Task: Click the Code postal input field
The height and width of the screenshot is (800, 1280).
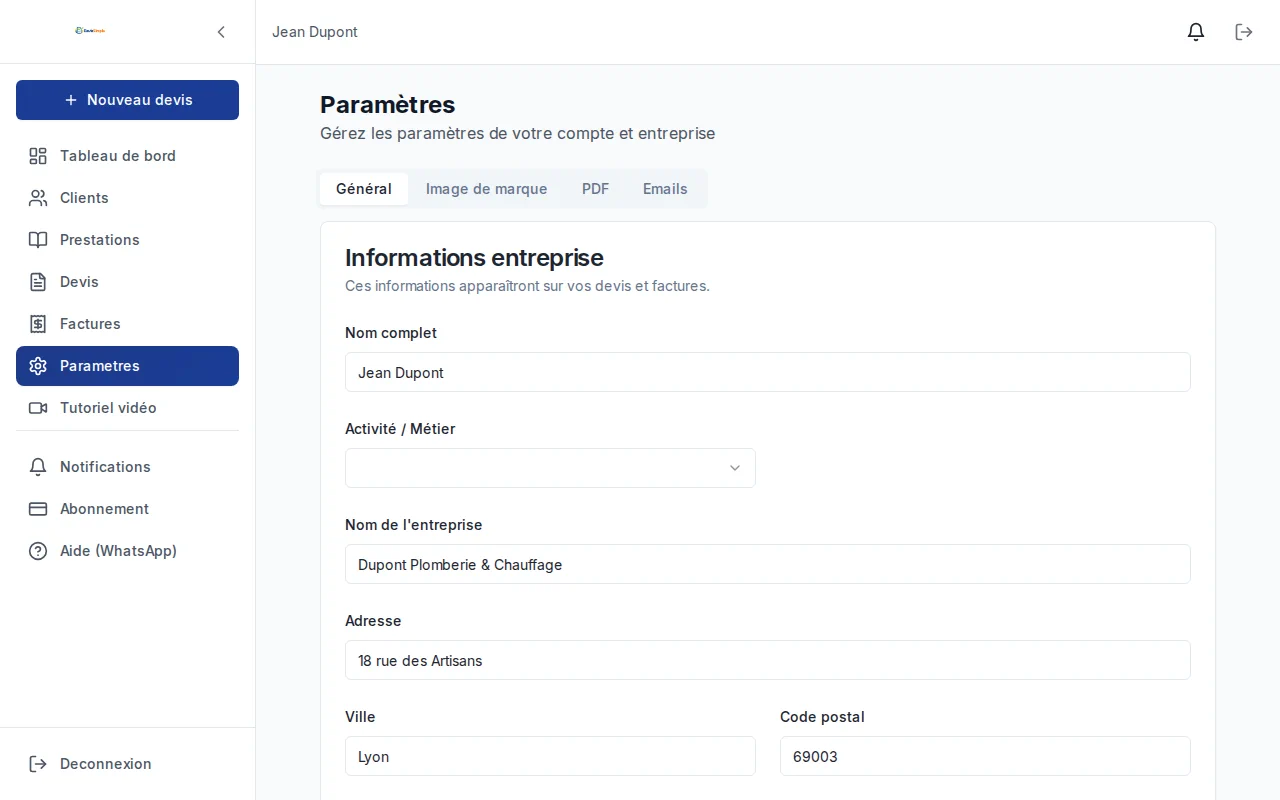Action: click(x=985, y=756)
